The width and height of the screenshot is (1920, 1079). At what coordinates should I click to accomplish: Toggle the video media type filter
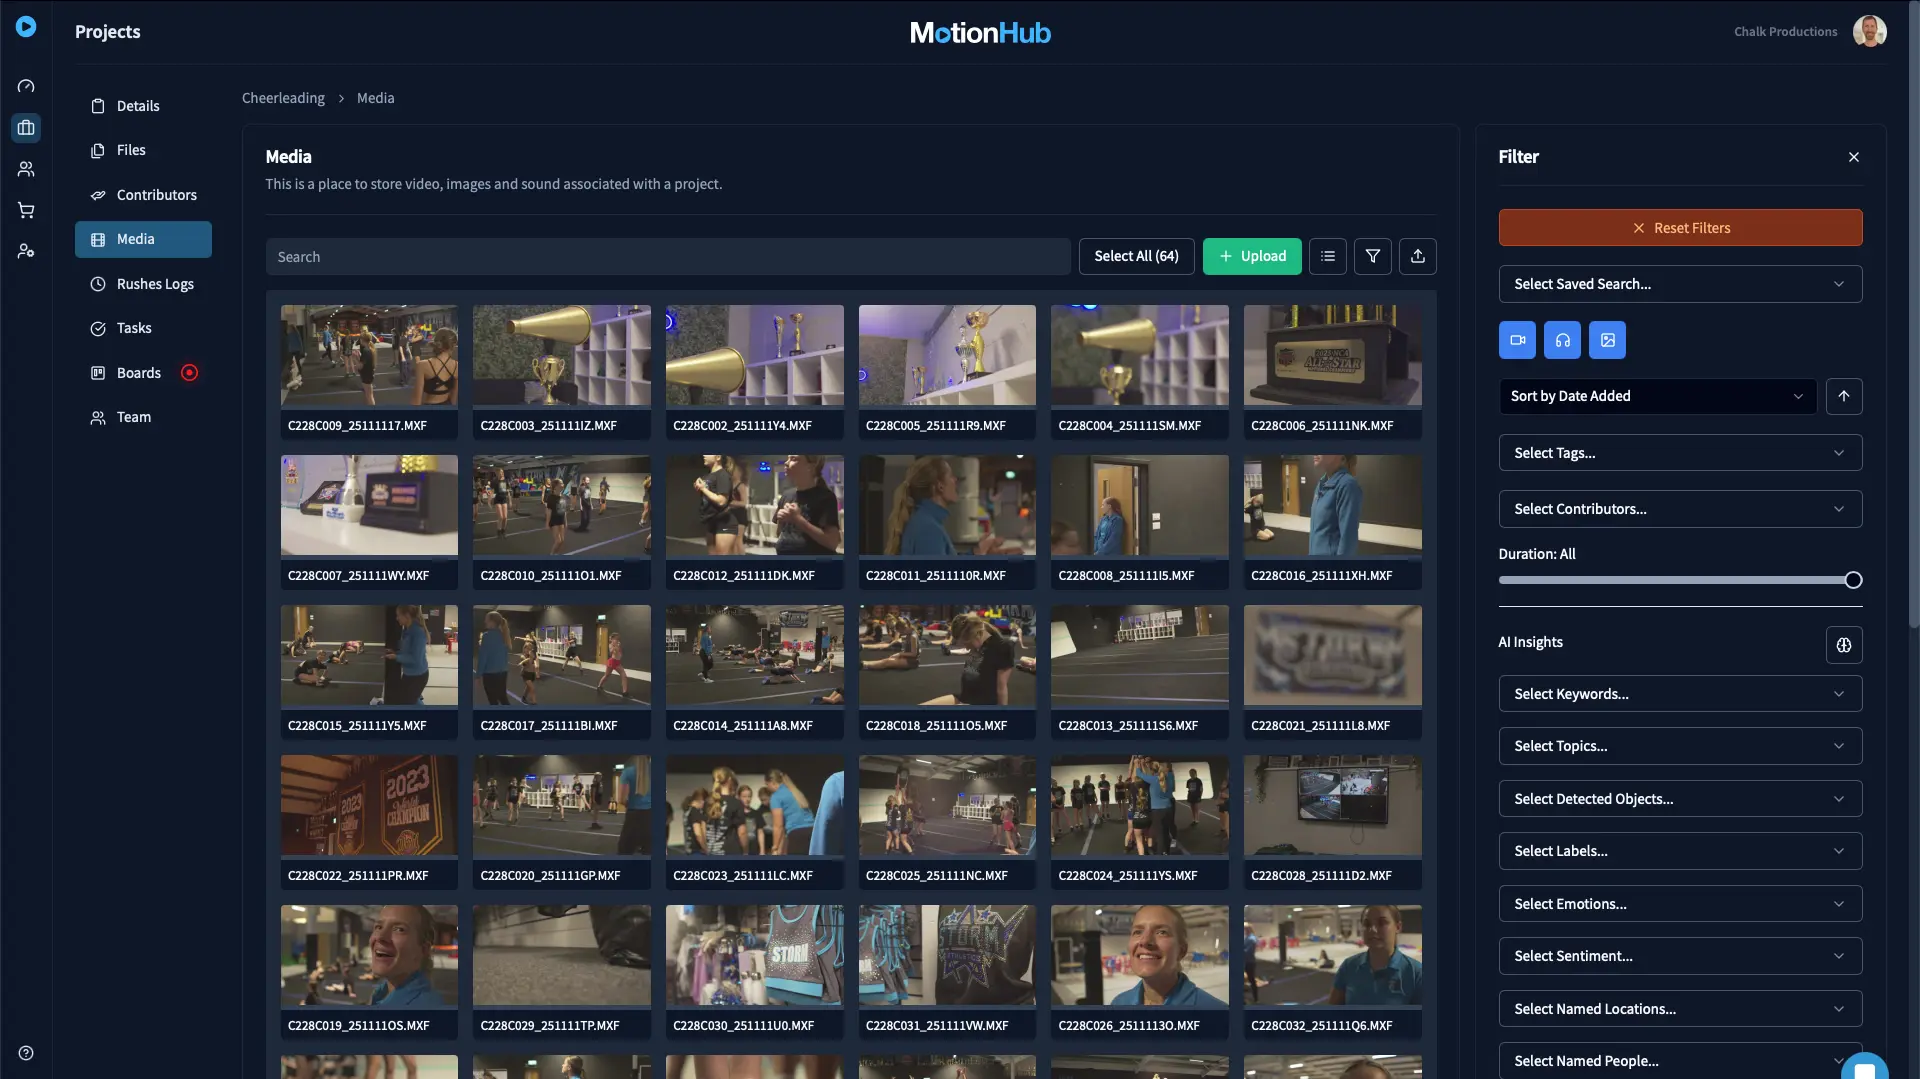click(x=1516, y=340)
